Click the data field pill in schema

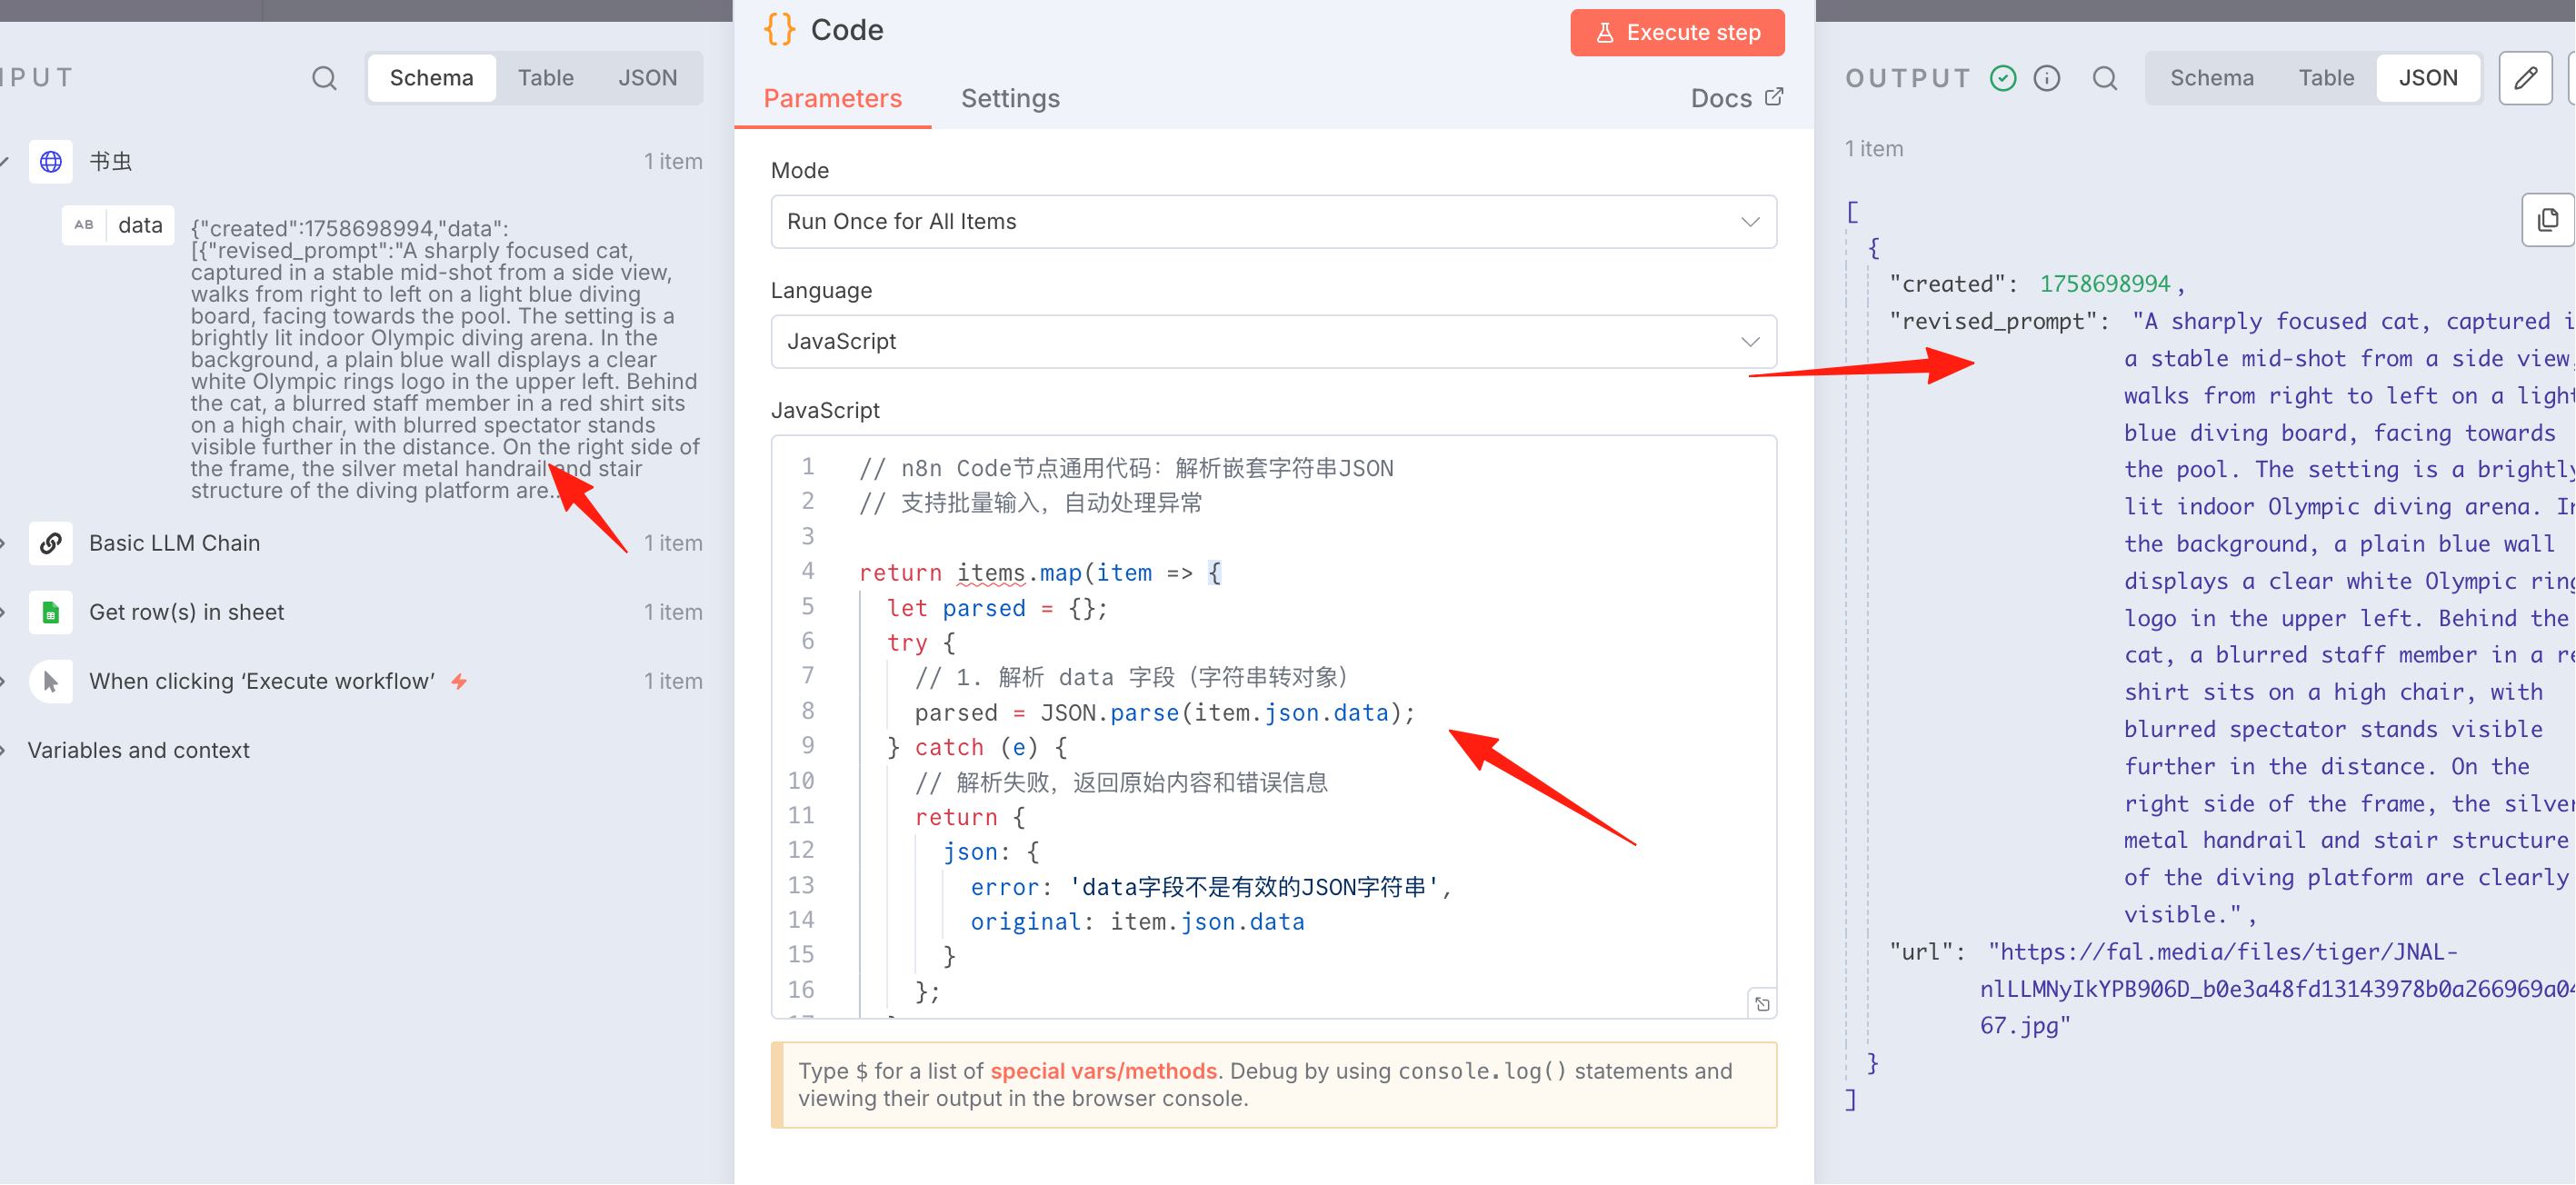(119, 225)
